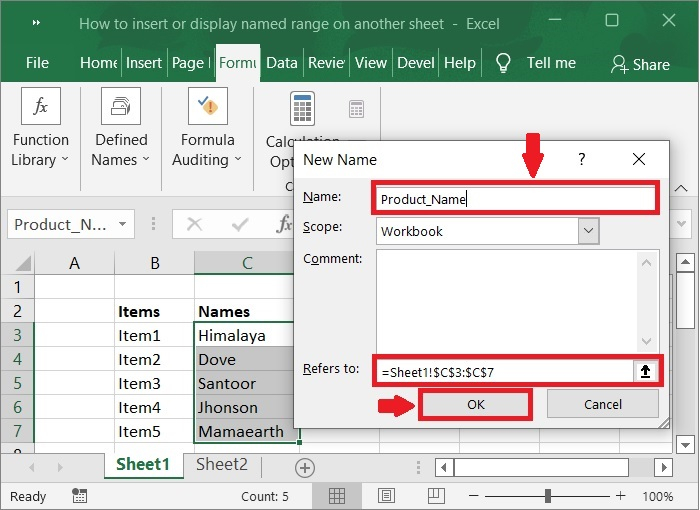700x510 pixels.
Task: Open the Function Library group
Action: [x=40, y=129]
